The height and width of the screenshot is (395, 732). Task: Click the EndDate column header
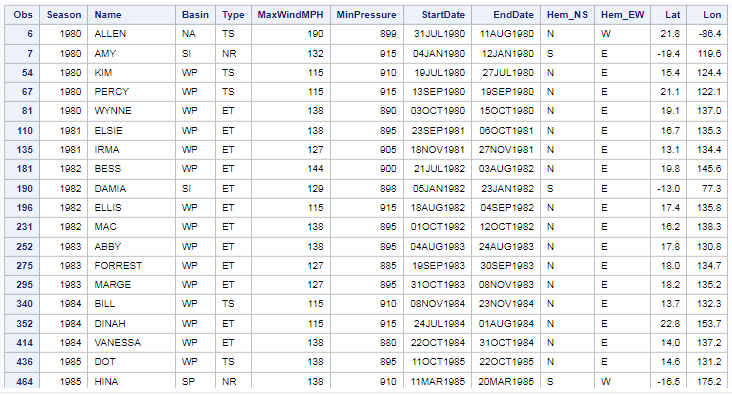506,15
